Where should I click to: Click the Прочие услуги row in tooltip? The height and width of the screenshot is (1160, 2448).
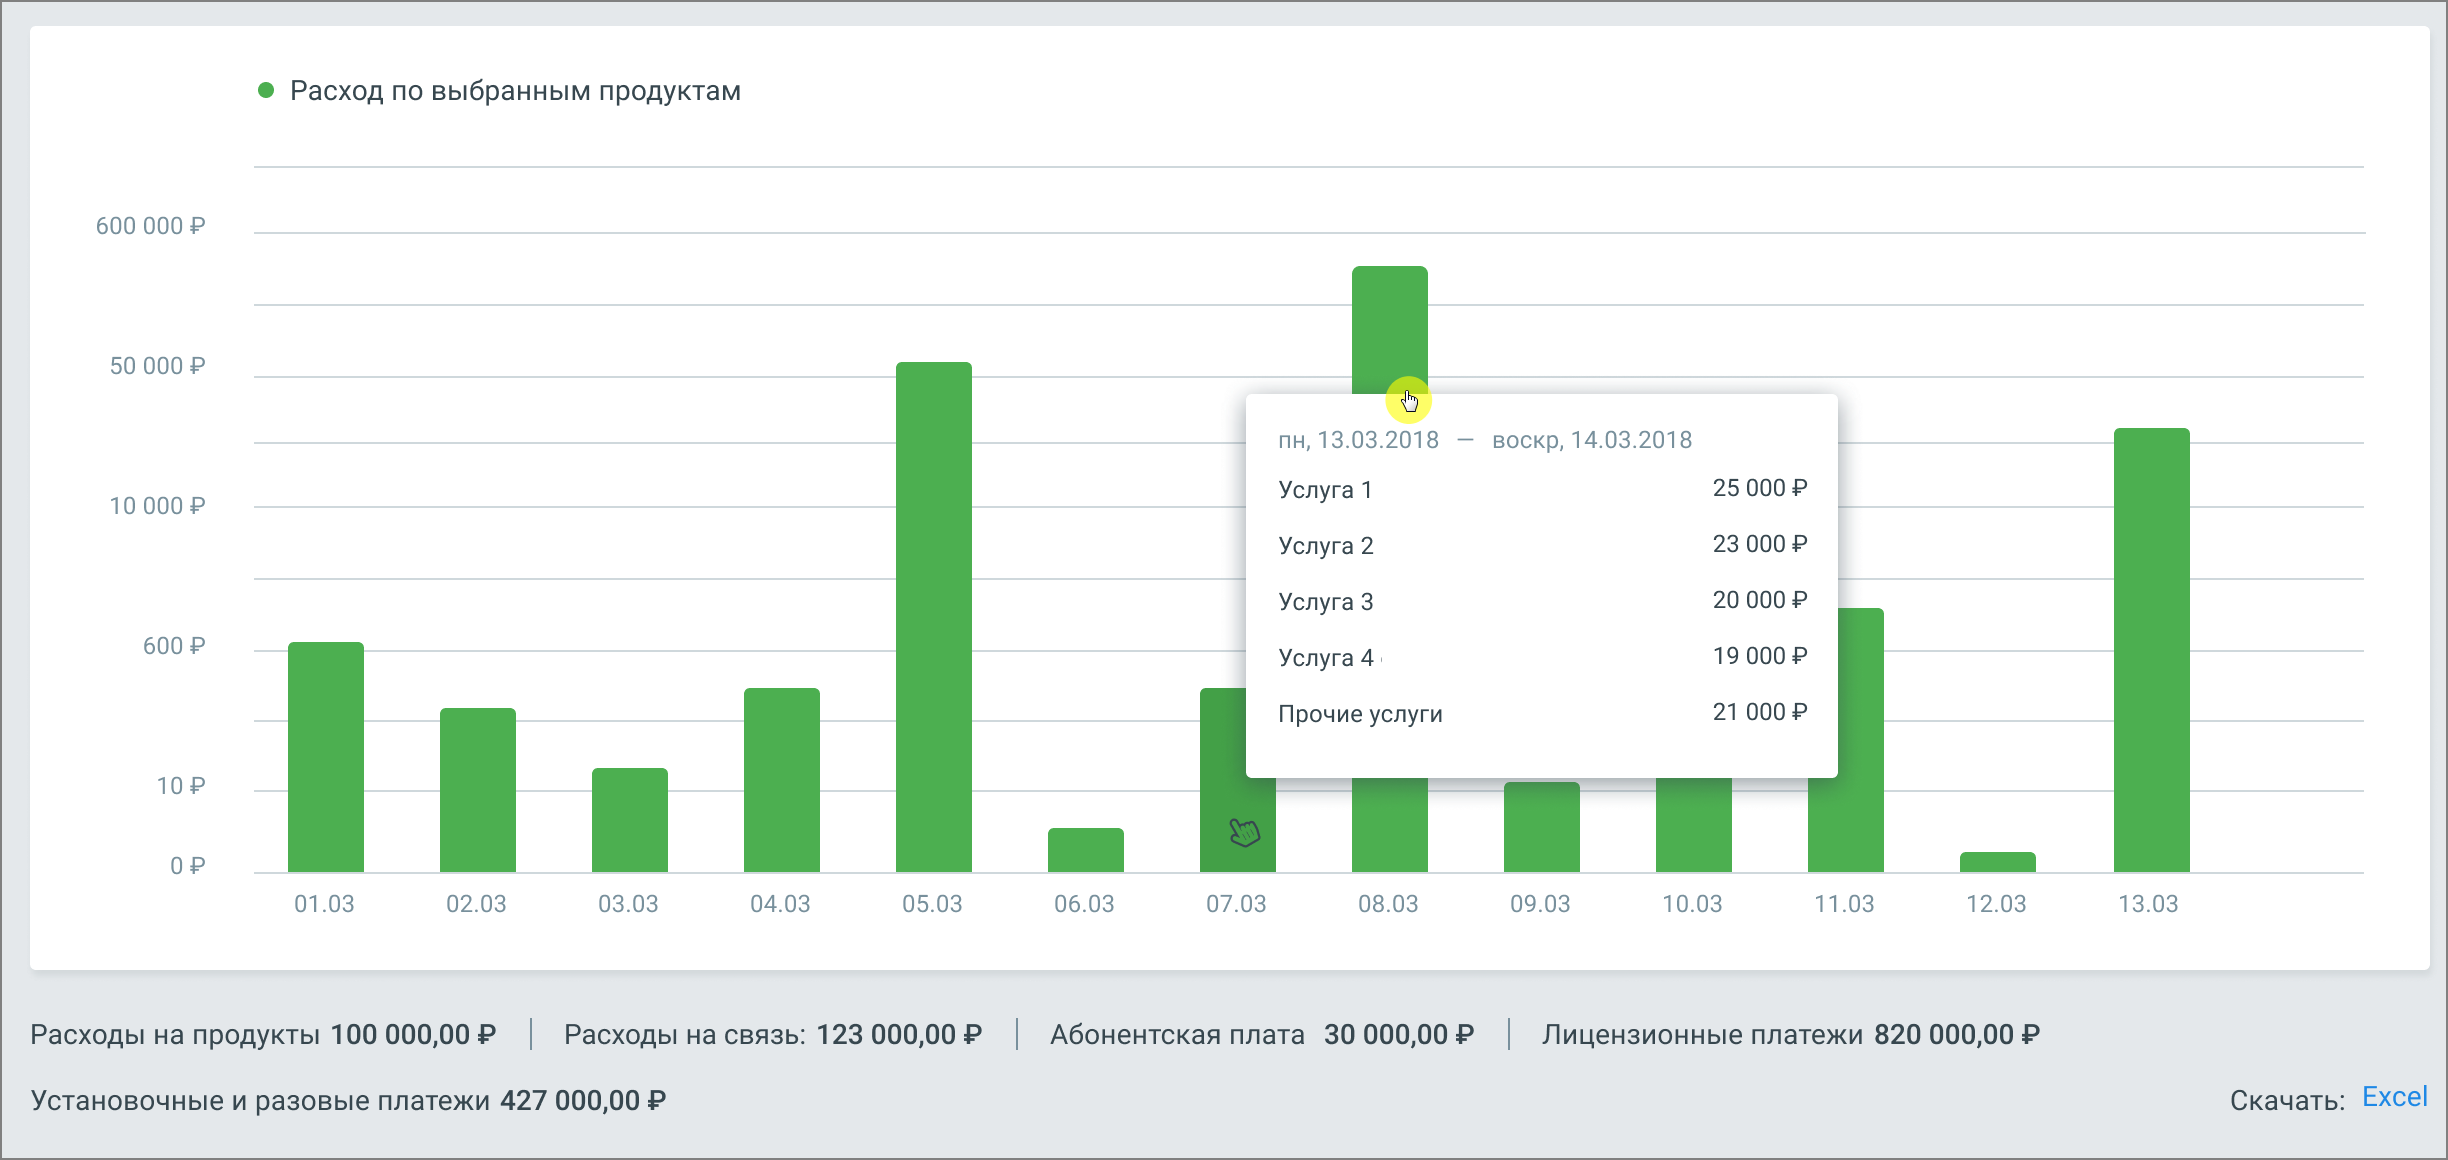pos(1542,713)
